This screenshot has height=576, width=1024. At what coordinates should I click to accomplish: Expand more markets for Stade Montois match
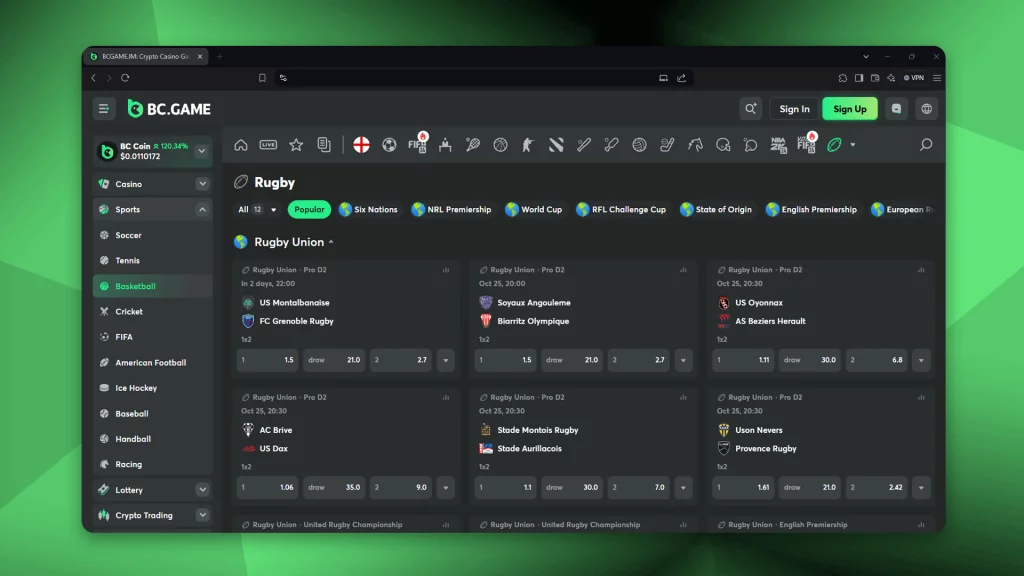(x=684, y=487)
